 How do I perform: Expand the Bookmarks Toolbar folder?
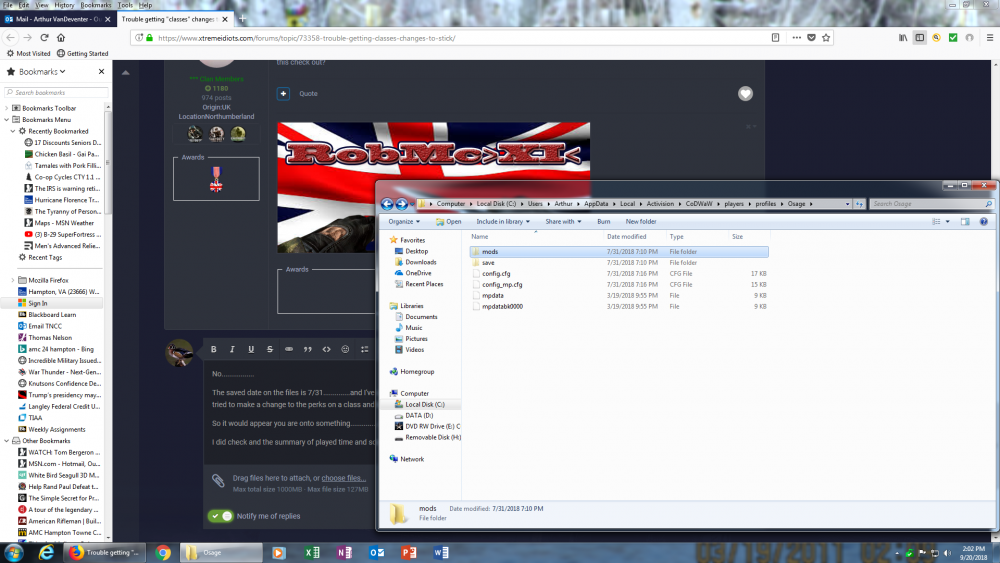click(7, 108)
